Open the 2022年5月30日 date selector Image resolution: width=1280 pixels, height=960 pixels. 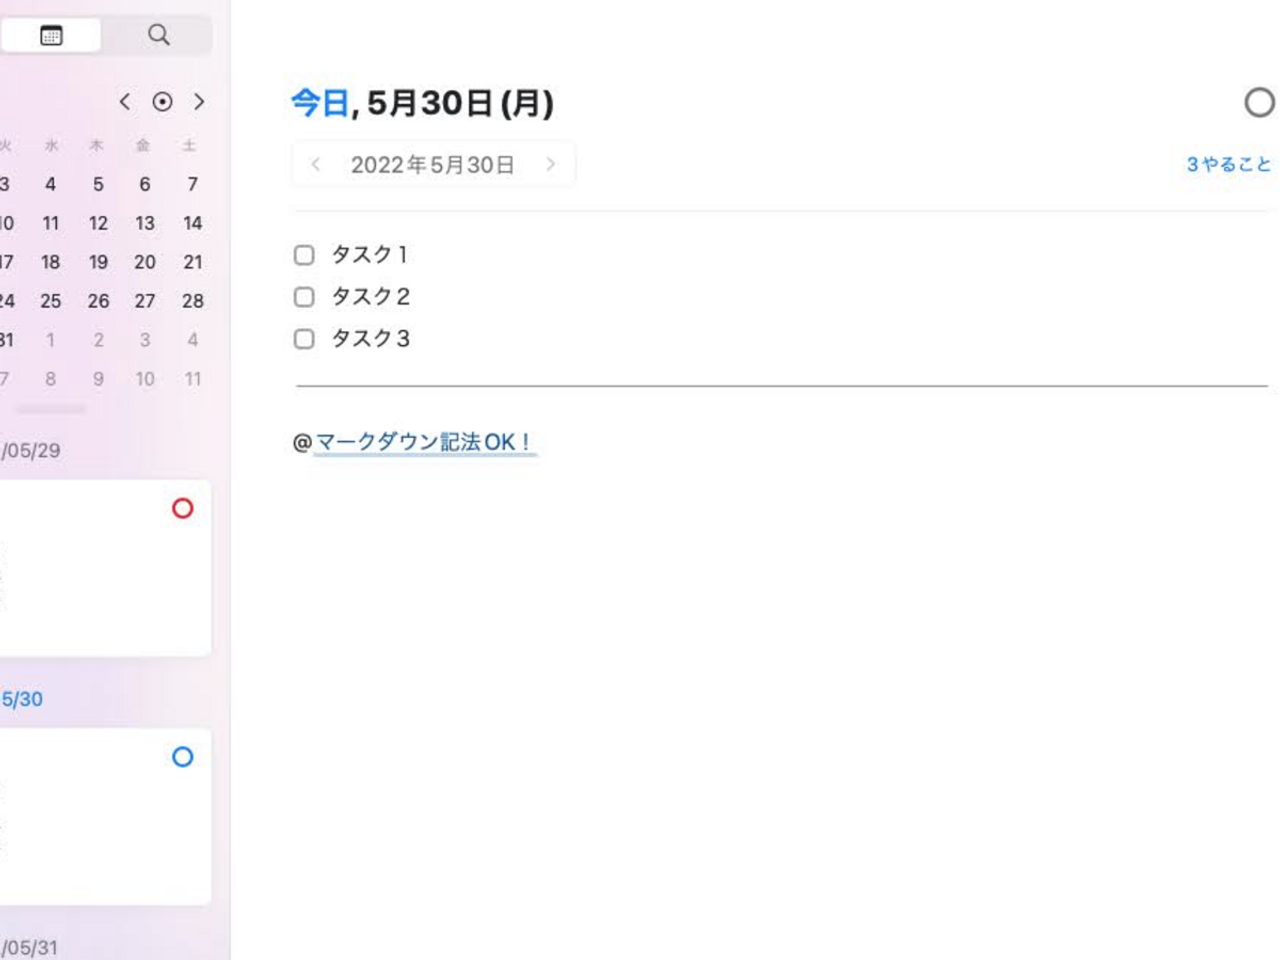[432, 165]
